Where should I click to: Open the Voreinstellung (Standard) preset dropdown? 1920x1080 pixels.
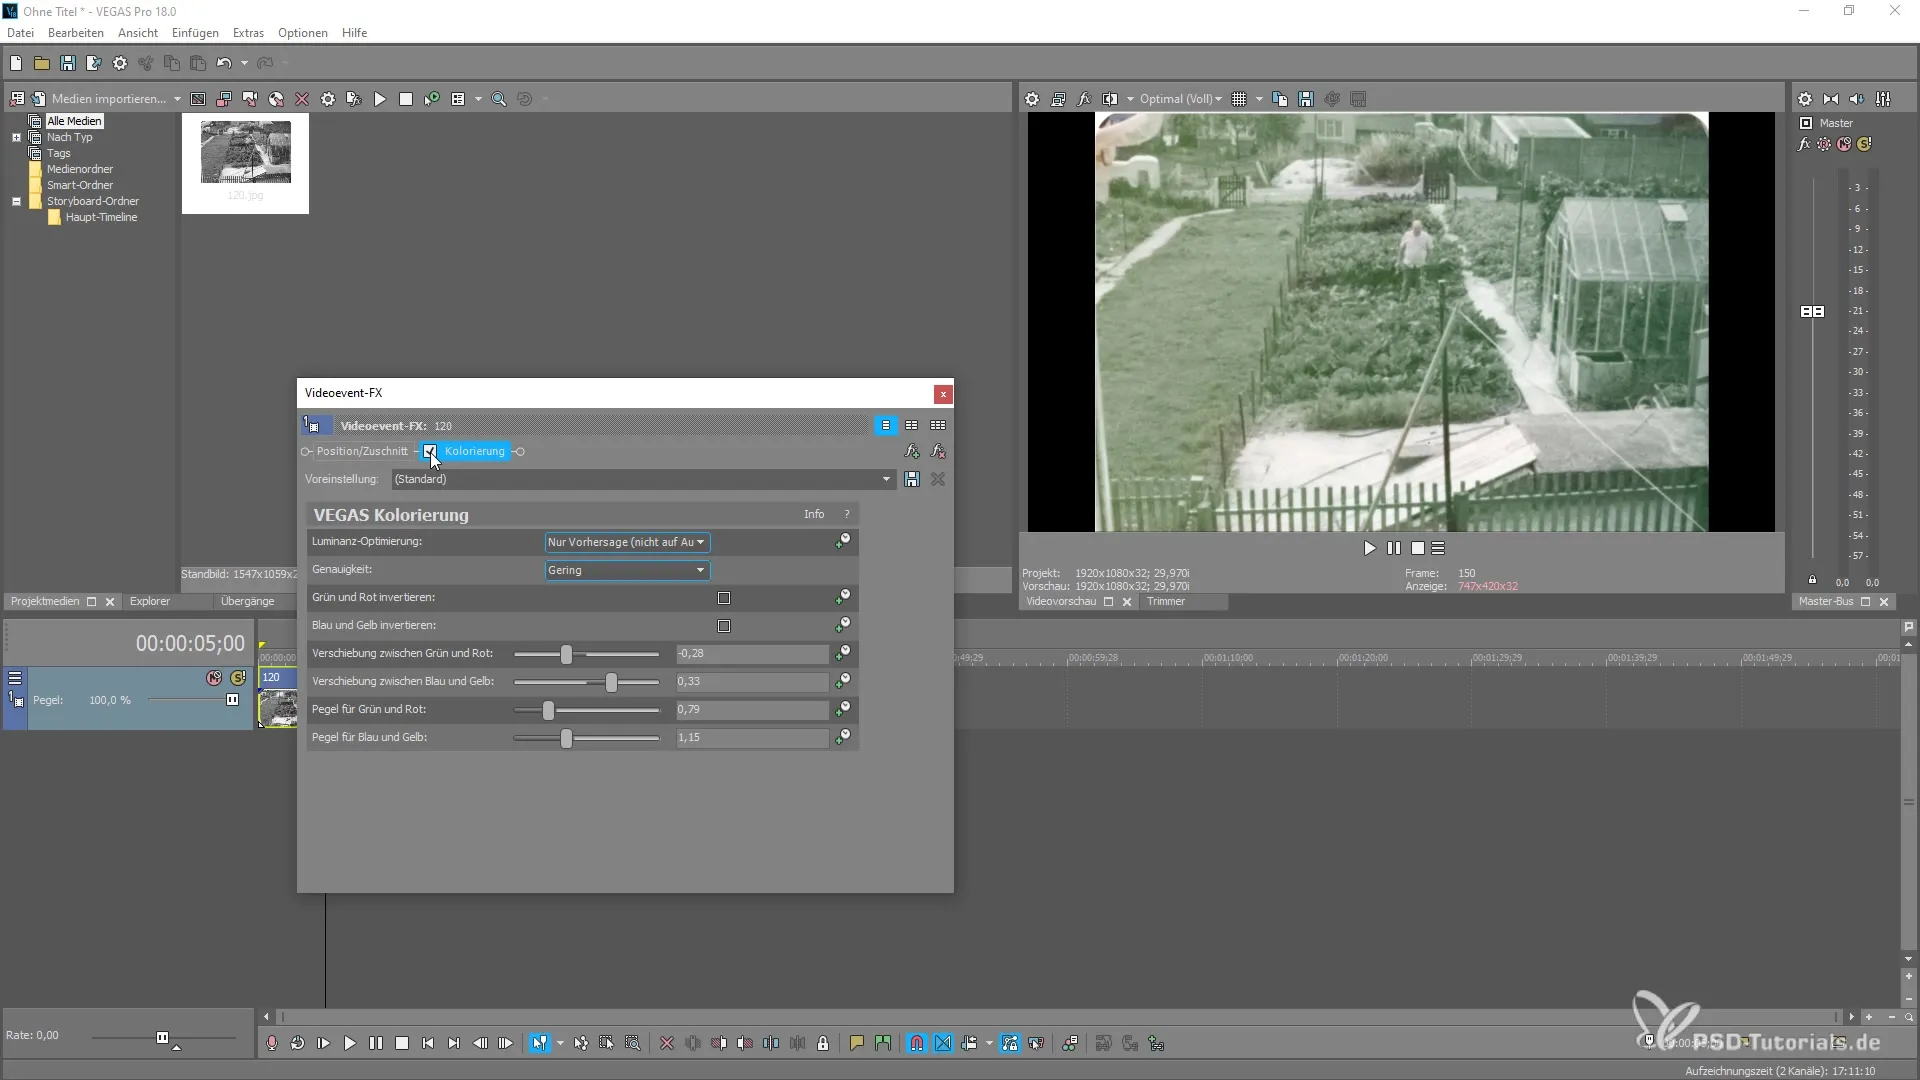pos(643,480)
